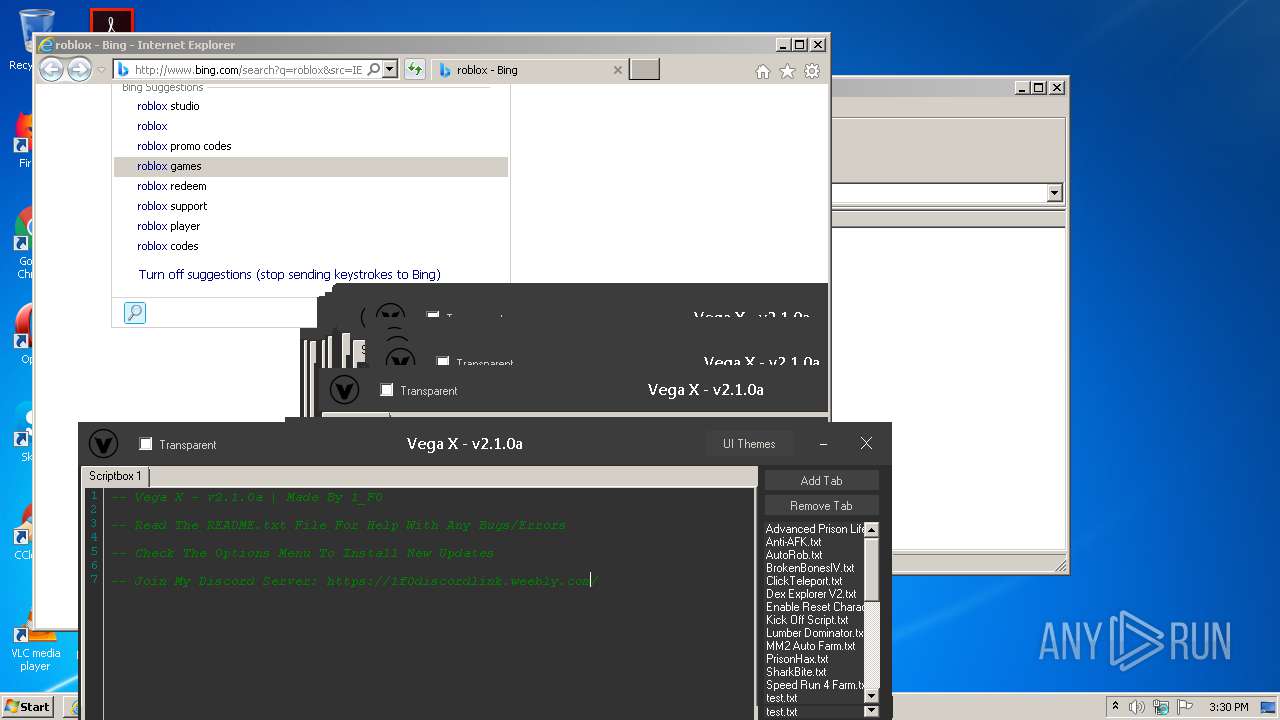This screenshot has height=720, width=1280.
Task: Click into the IE address bar URL
Action: [248, 70]
